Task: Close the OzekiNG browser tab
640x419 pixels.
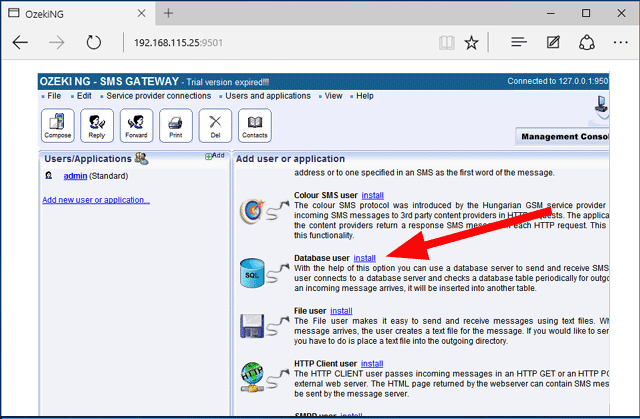Action: click(x=141, y=13)
